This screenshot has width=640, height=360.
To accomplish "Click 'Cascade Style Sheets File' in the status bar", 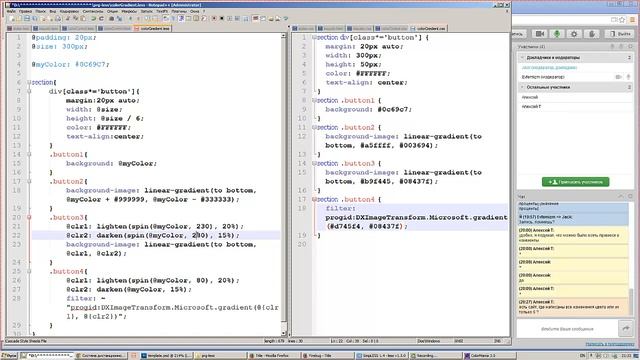I will coord(26,341).
